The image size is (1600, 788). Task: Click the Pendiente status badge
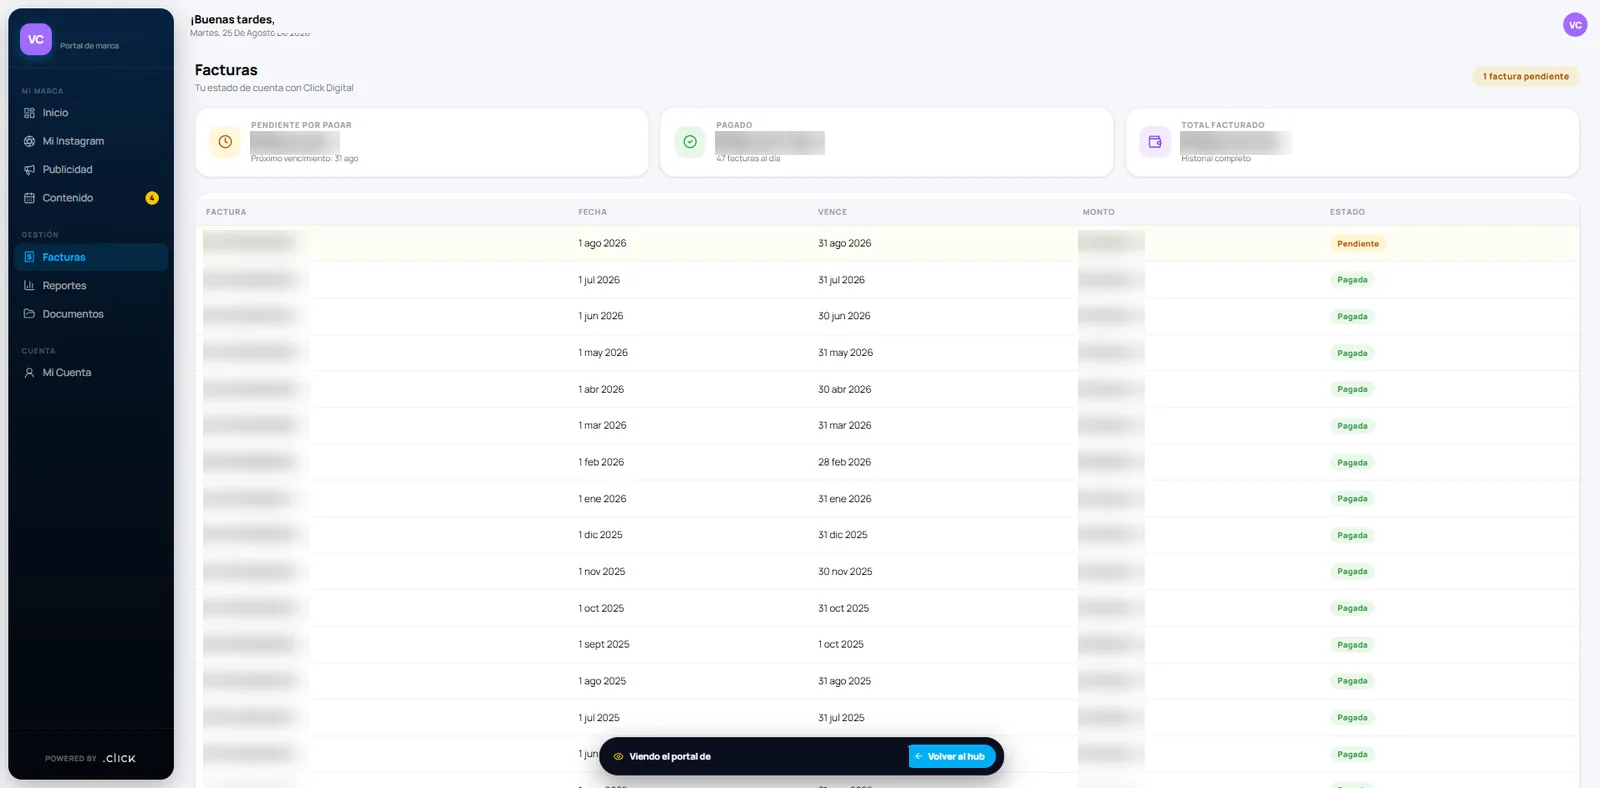coord(1358,244)
